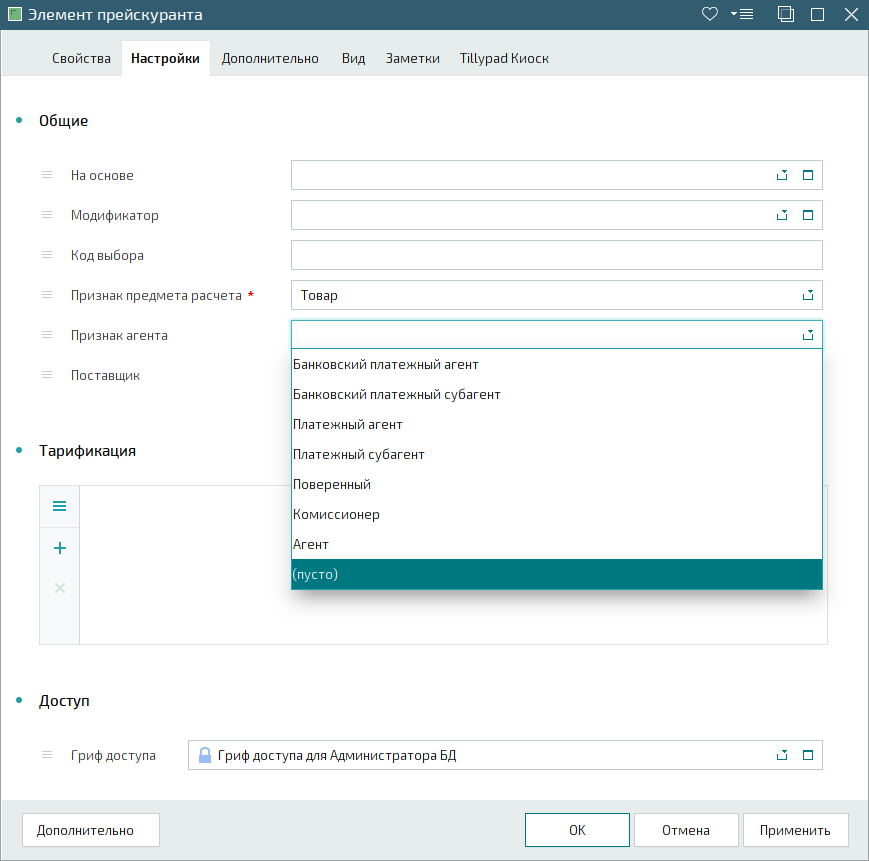
Task: Switch to the Tillypad Киоск tab
Action: [504, 58]
